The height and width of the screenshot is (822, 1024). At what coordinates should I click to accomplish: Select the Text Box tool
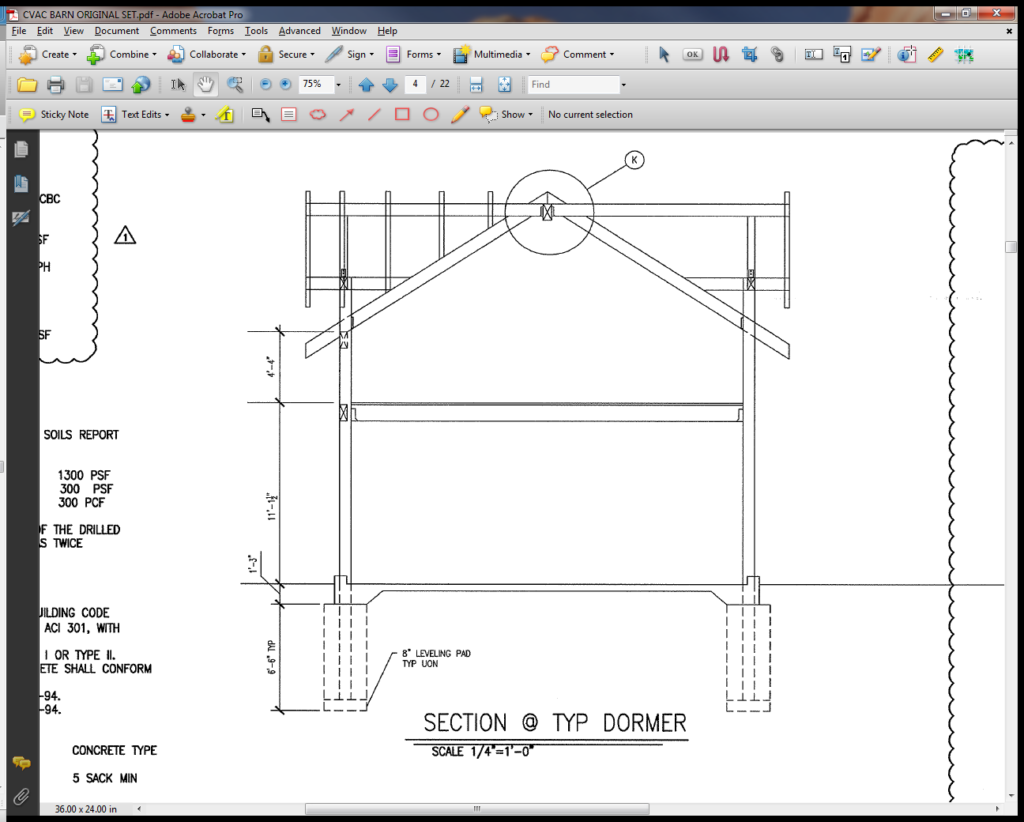tap(289, 115)
